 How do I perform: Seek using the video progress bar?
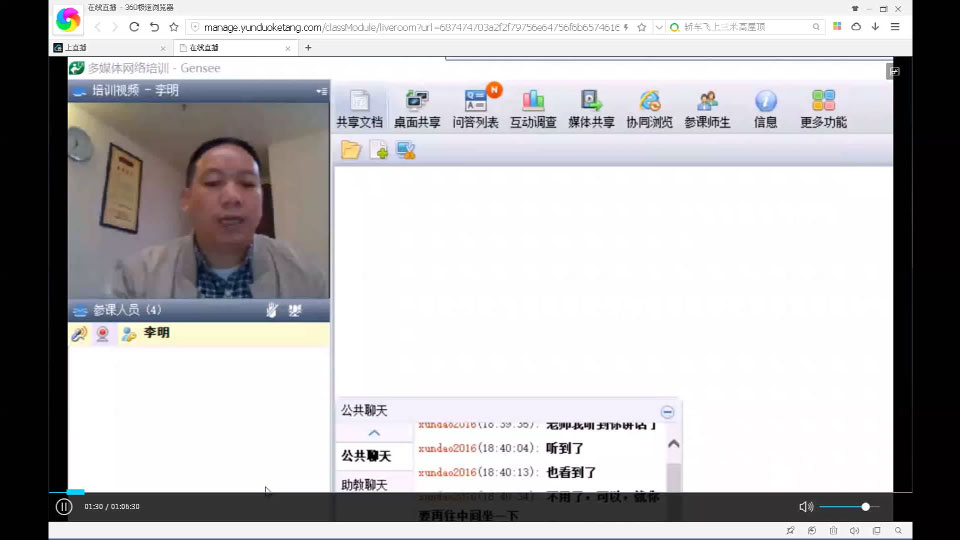pos(480,492)
